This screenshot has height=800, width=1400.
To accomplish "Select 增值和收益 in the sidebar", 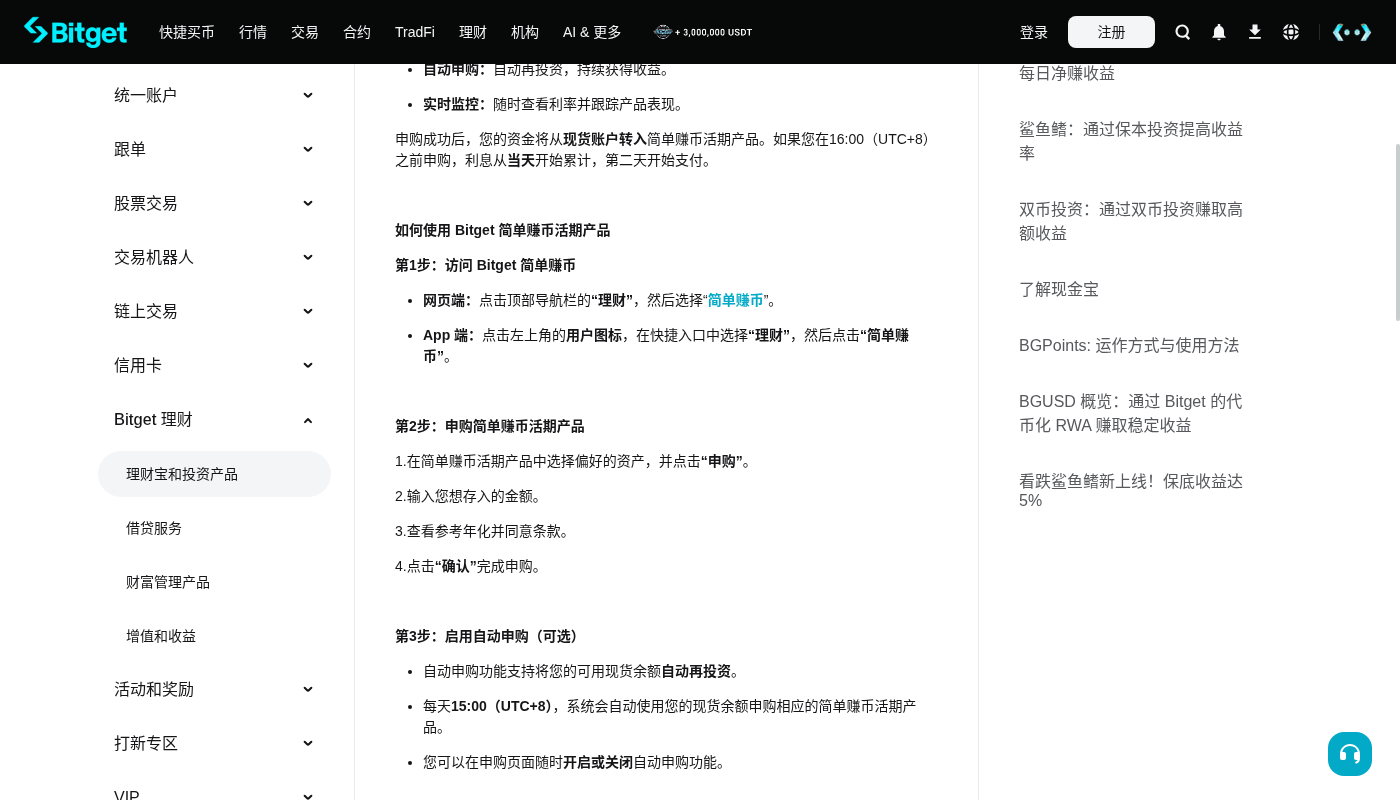I will pyautogui.click(x=161, y=636).
